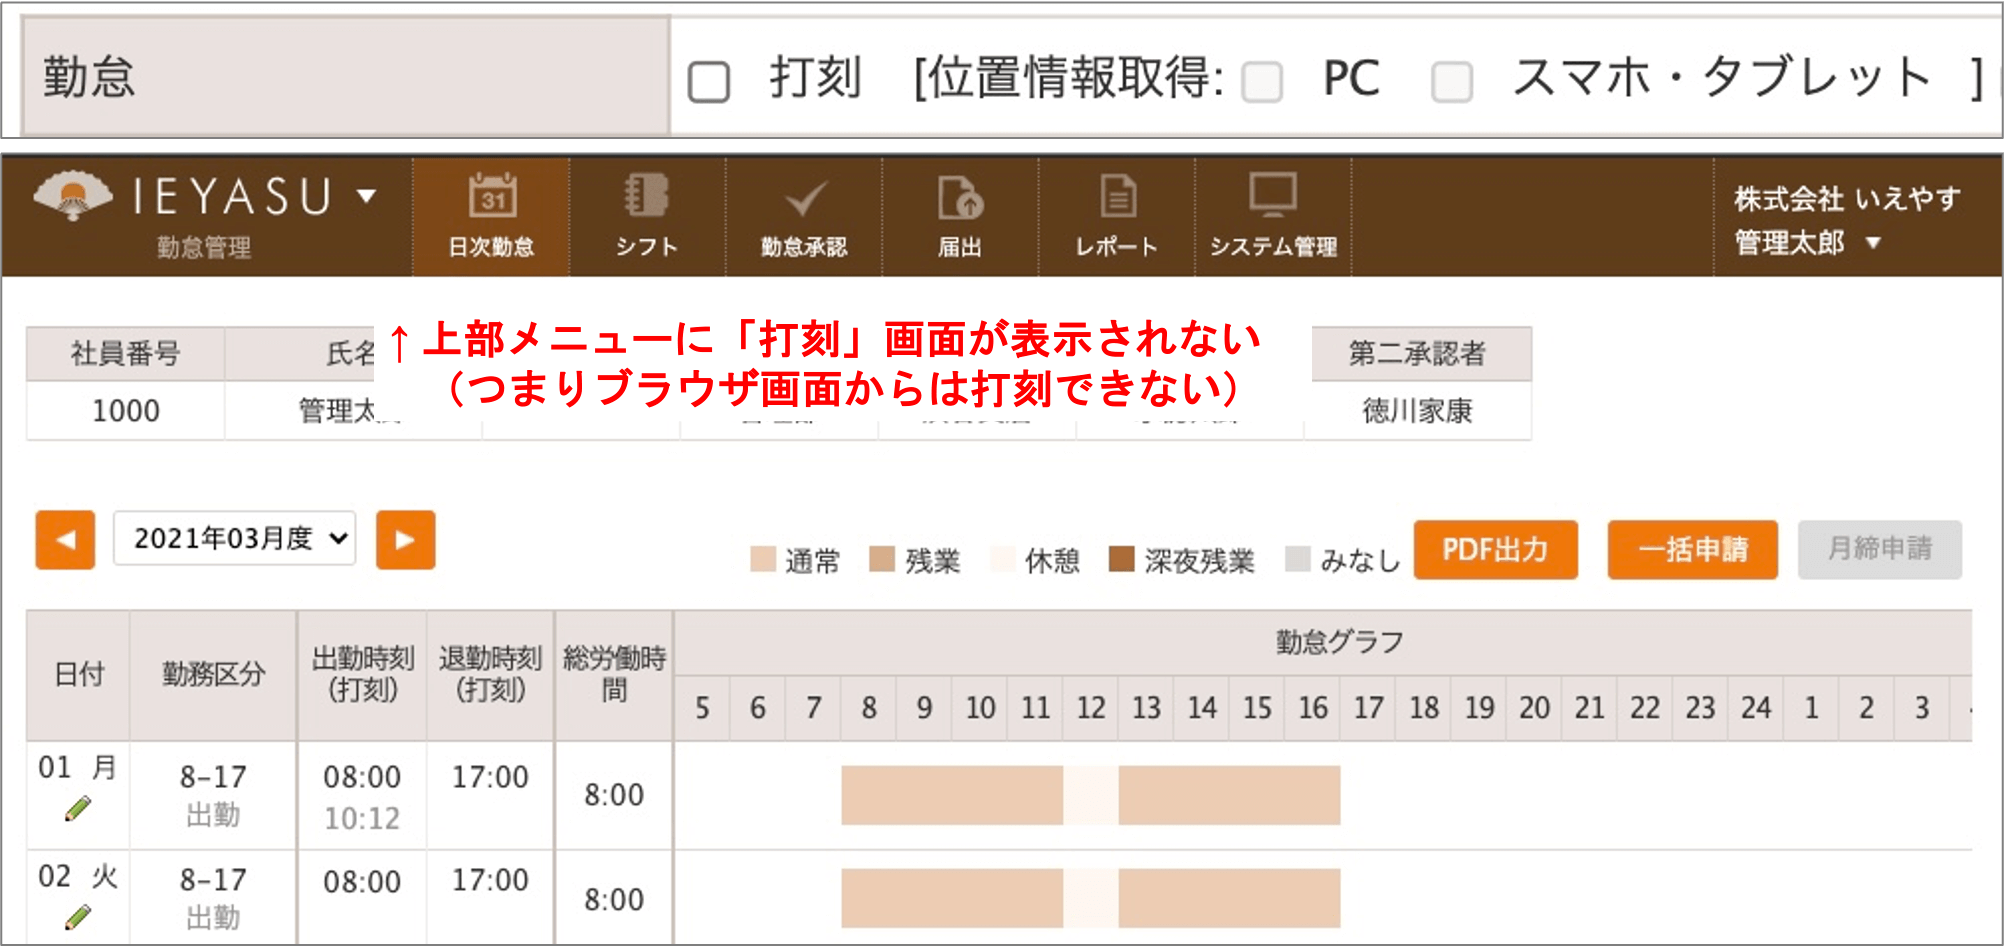Edit the 02 火 row pencil icon
Screen dimensions: 2004x947
click(78, 917)
